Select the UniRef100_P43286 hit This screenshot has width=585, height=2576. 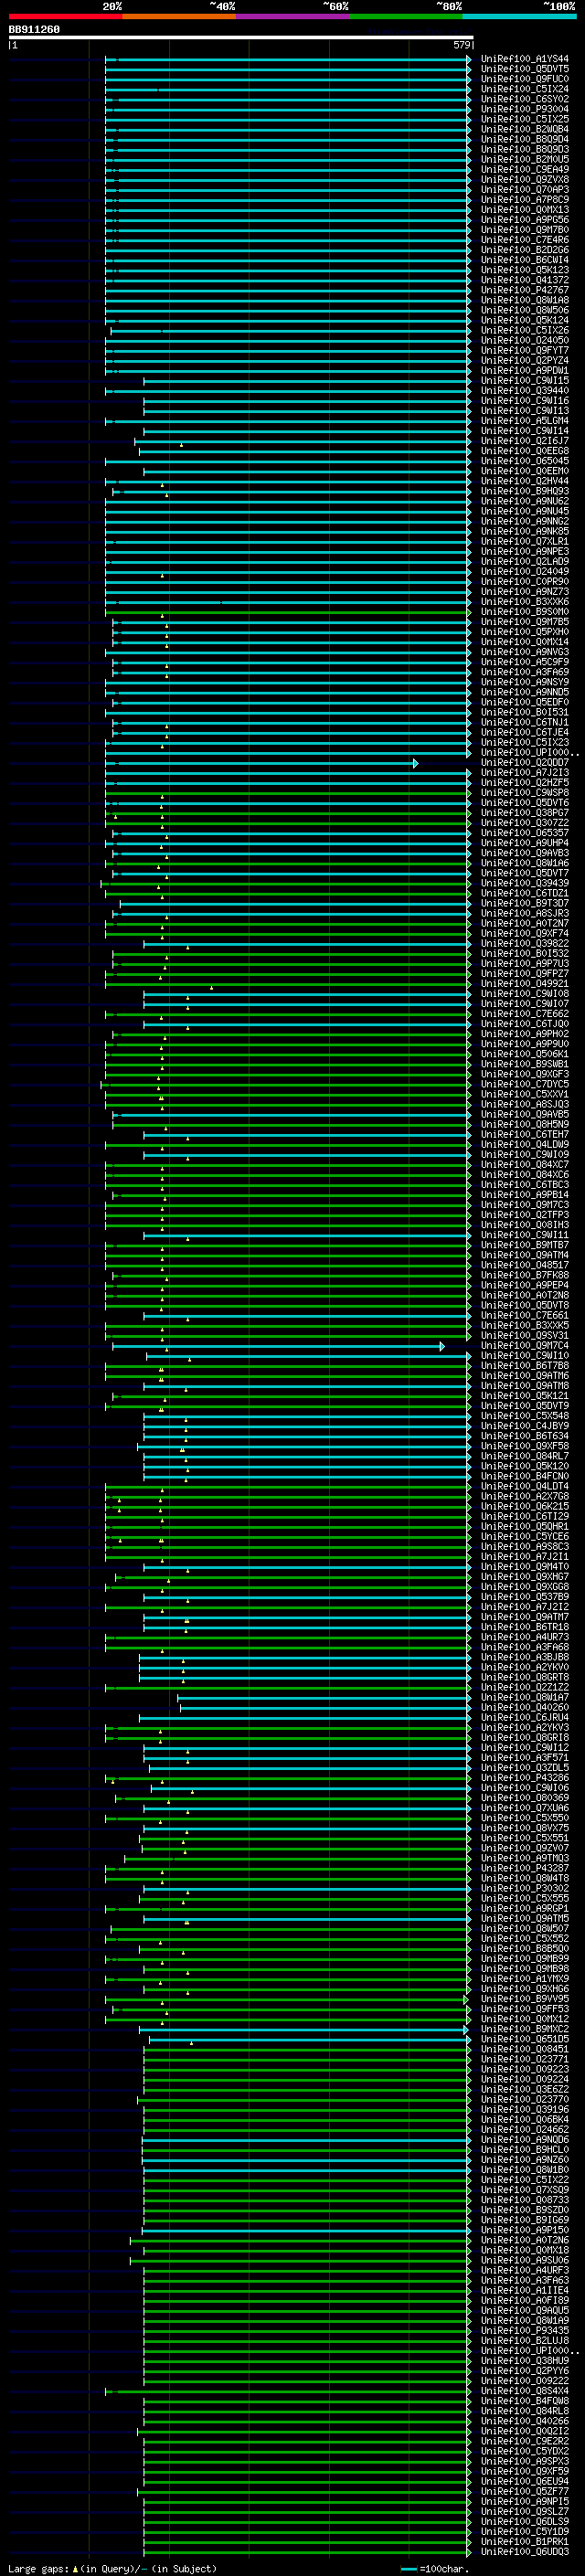coord(524,1779)
